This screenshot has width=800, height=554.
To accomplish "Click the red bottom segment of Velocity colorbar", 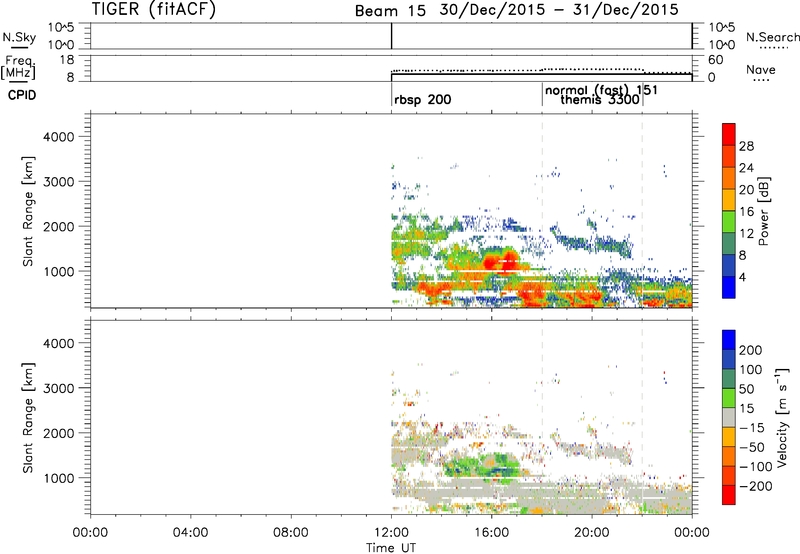I will (729, 495).
